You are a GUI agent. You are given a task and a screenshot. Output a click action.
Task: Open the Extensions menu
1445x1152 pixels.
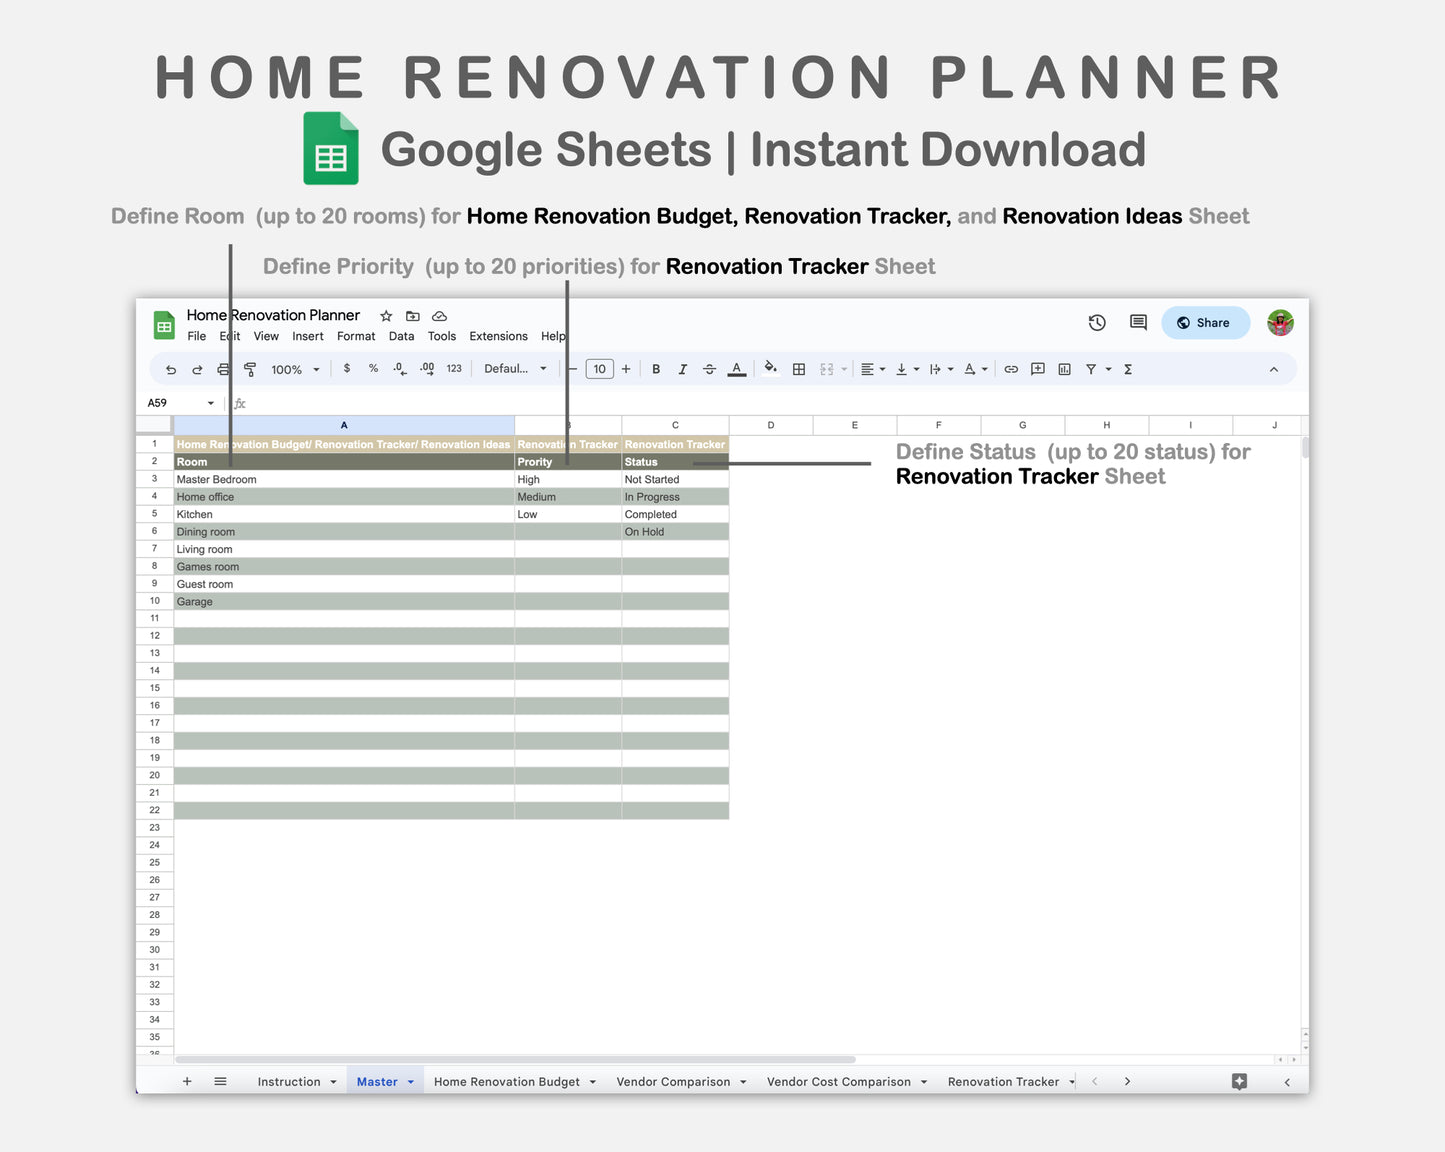(498, 337)
